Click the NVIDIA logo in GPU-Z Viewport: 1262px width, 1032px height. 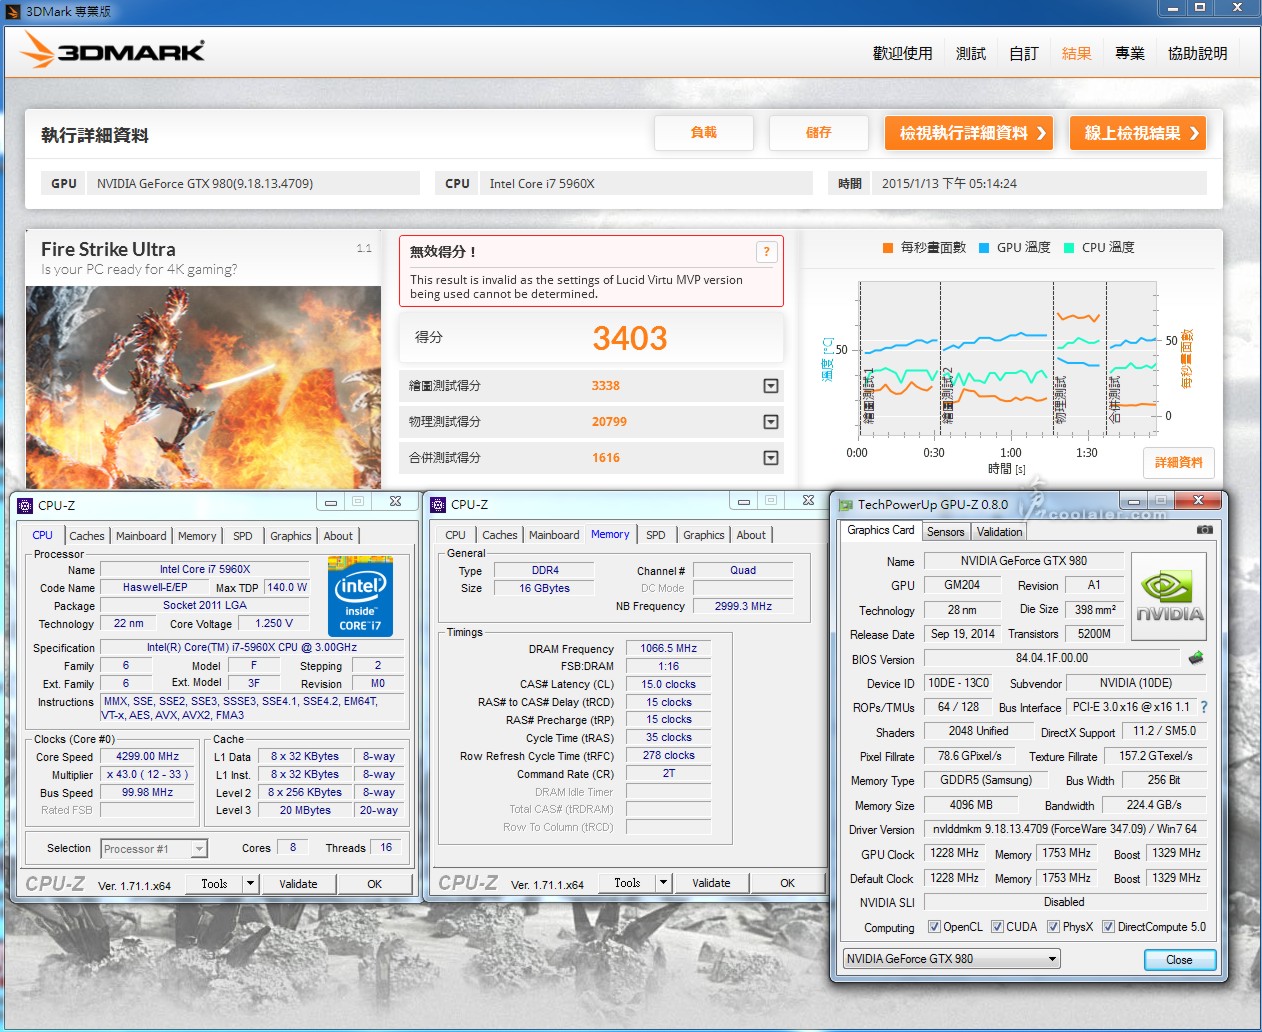(1168, 597)
